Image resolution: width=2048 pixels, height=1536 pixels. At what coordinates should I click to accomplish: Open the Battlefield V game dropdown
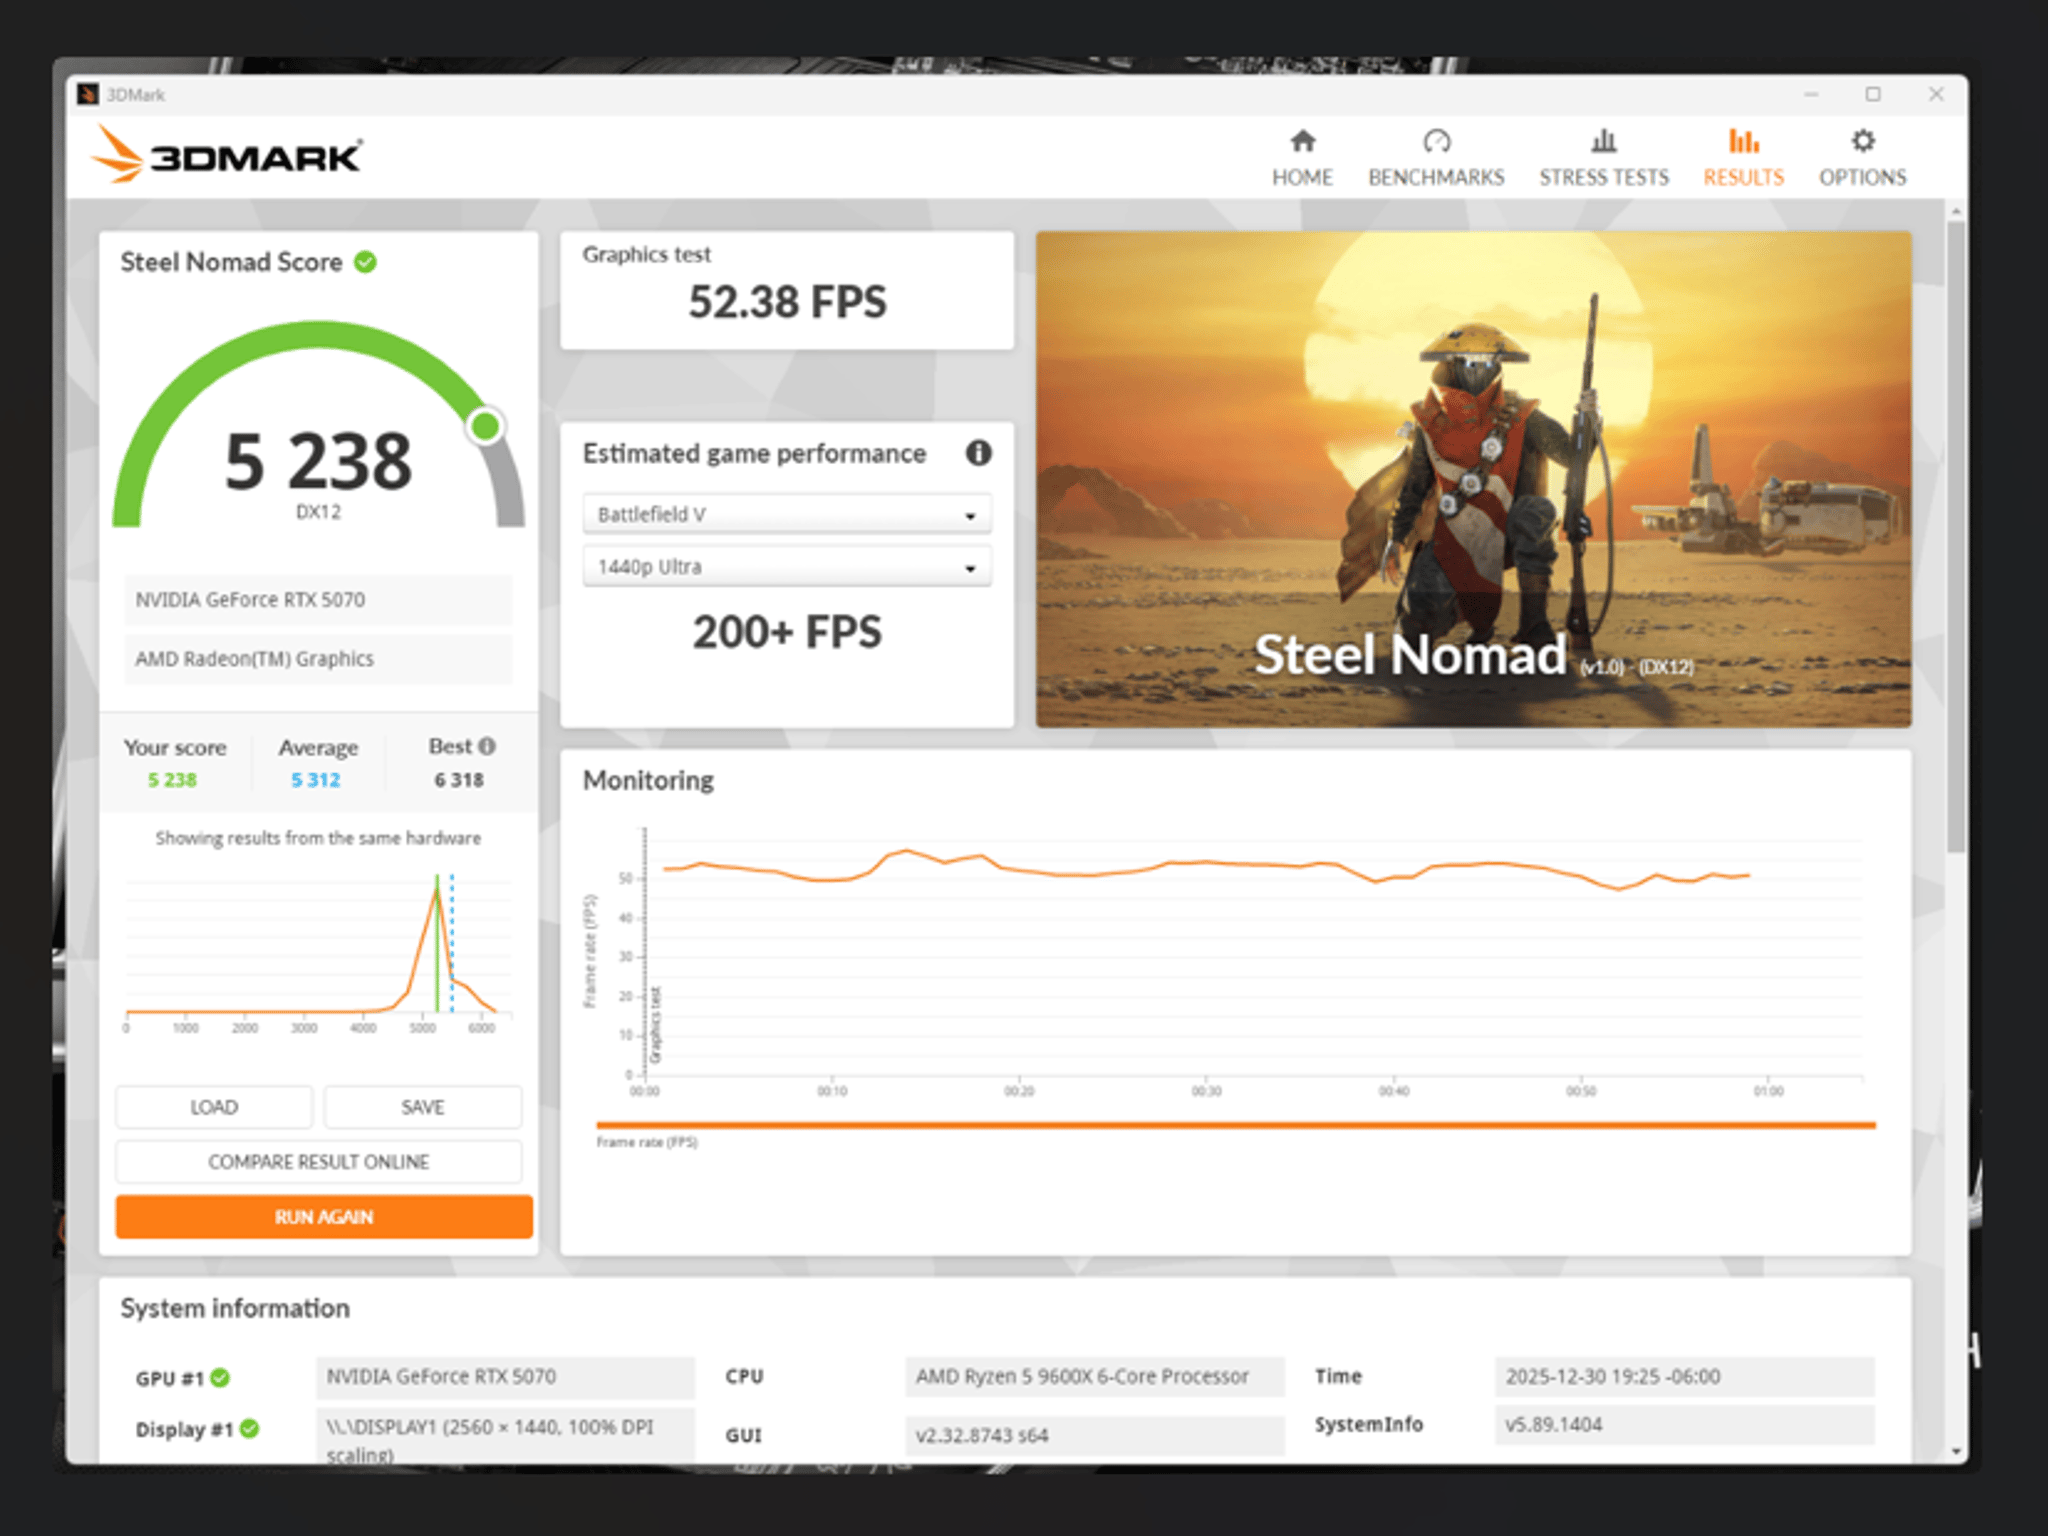[787, 514]
